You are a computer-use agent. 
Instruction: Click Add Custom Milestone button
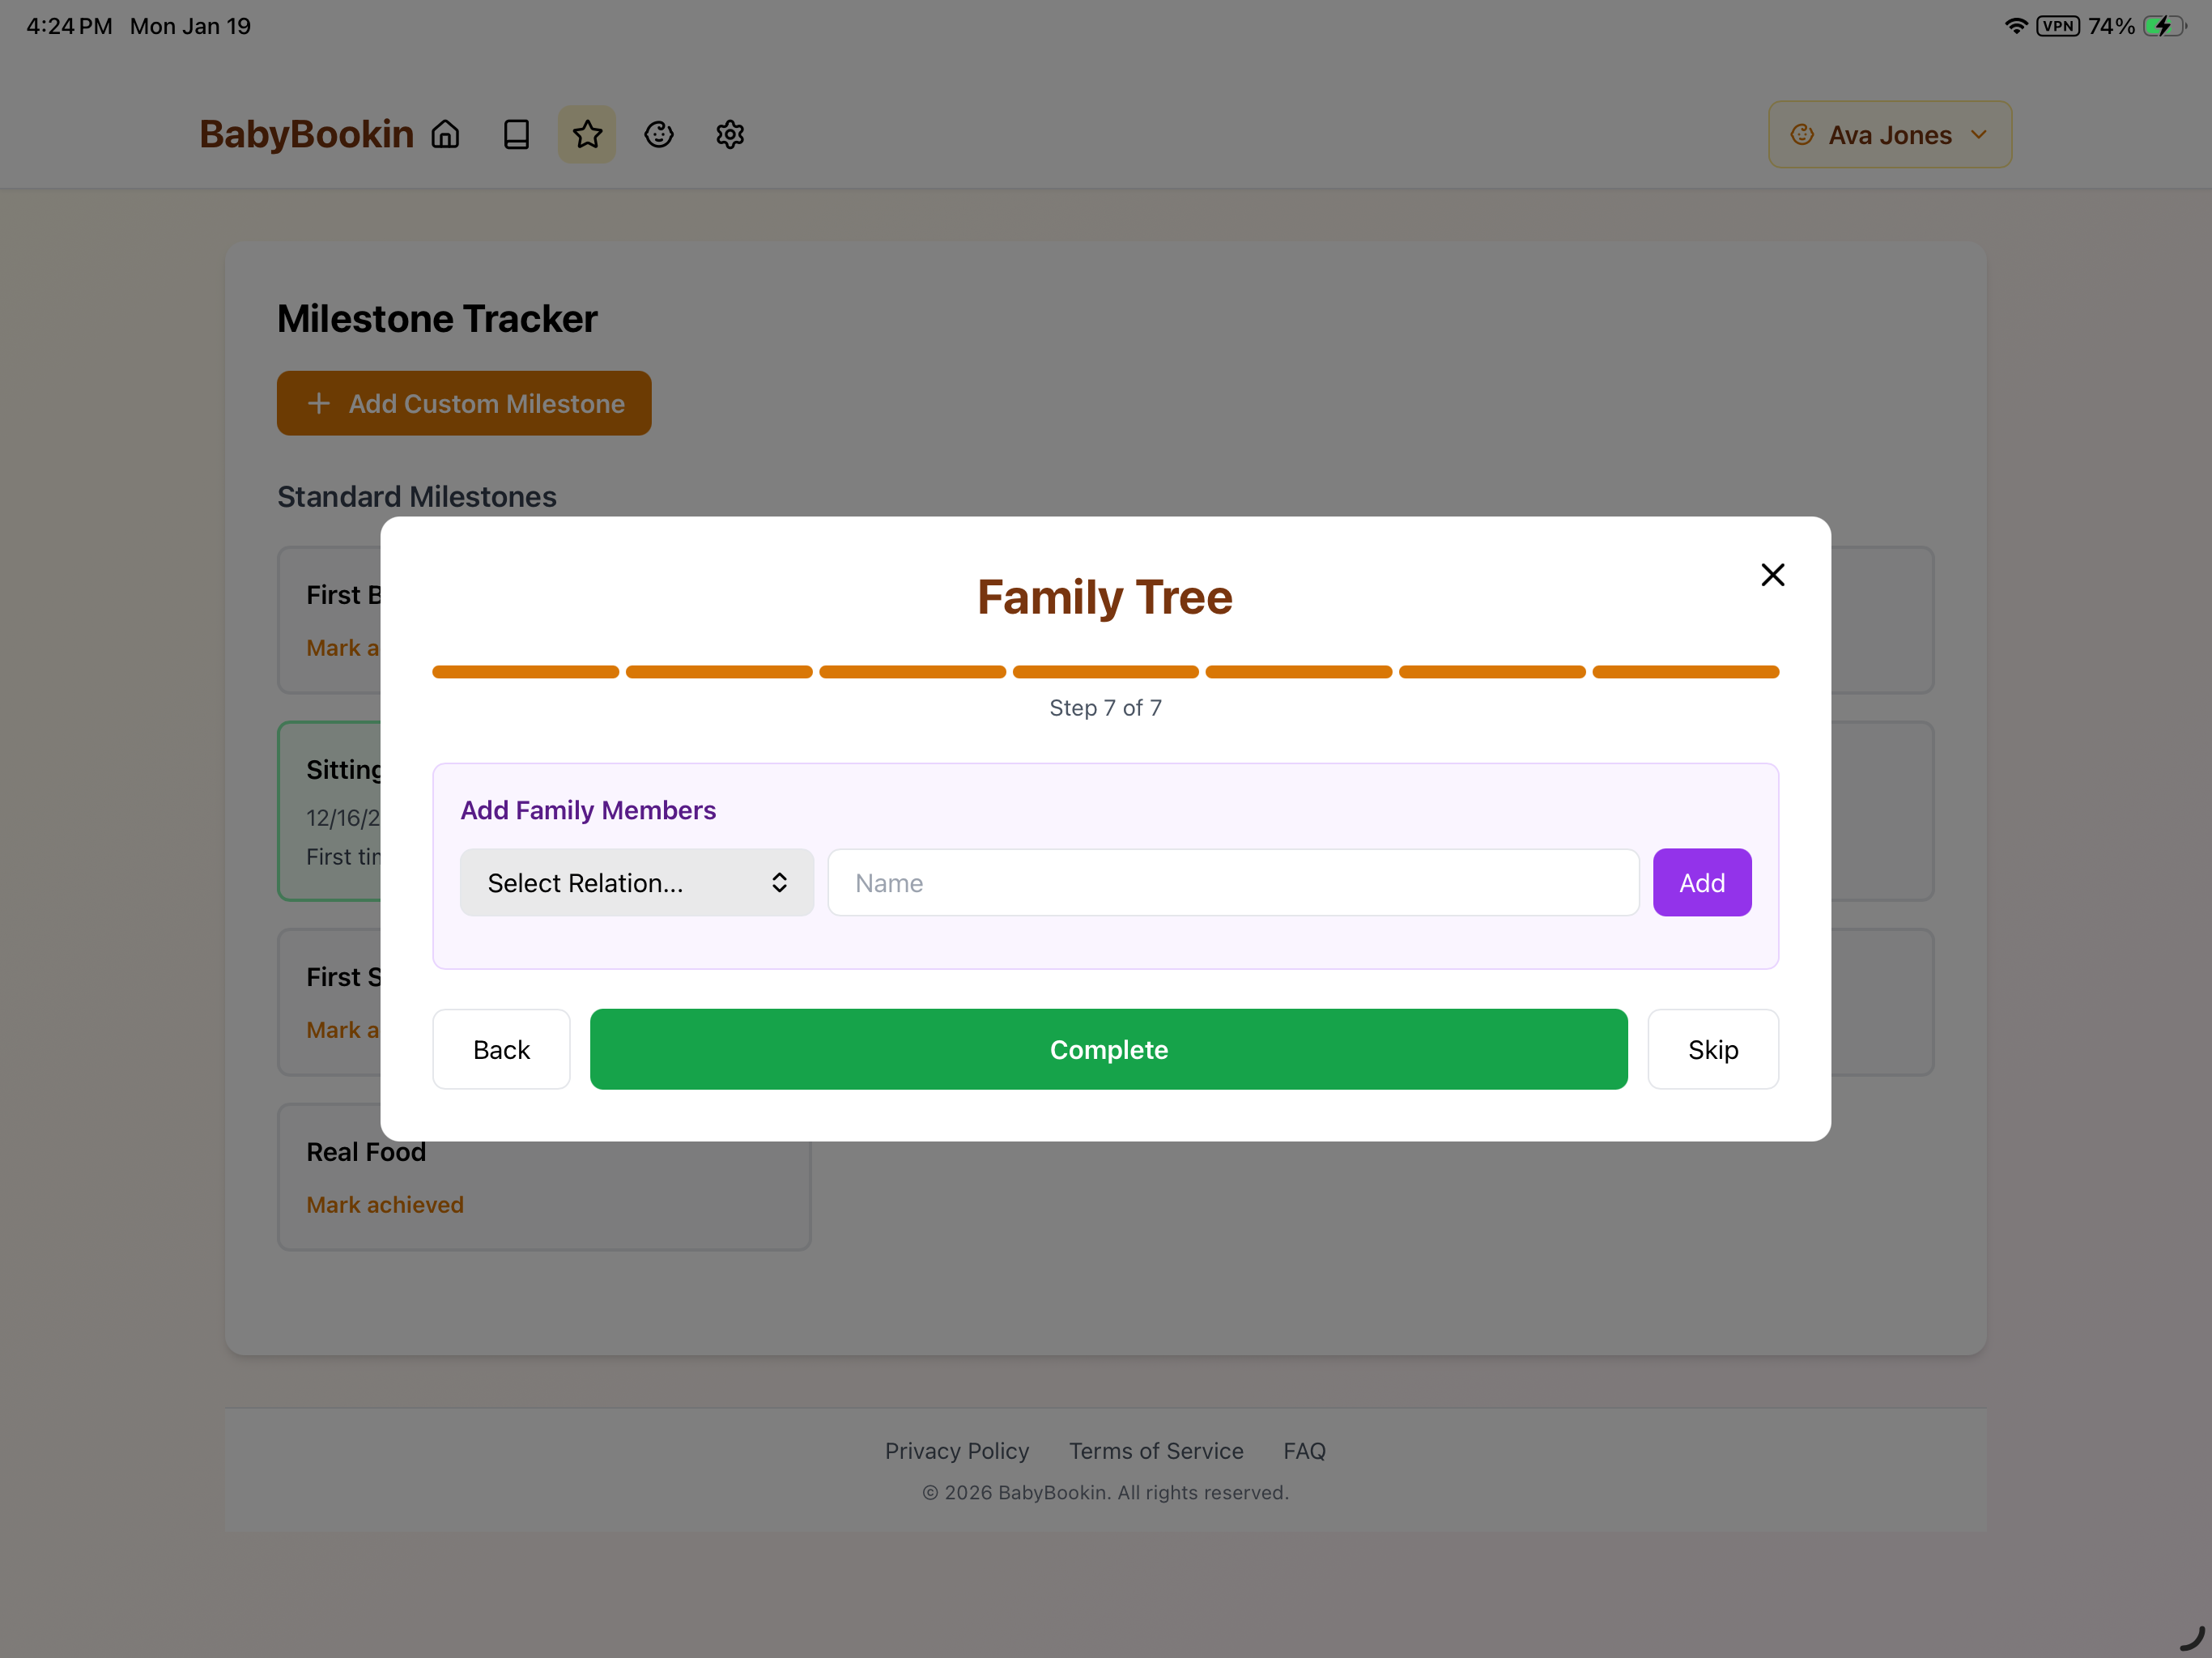464,403
